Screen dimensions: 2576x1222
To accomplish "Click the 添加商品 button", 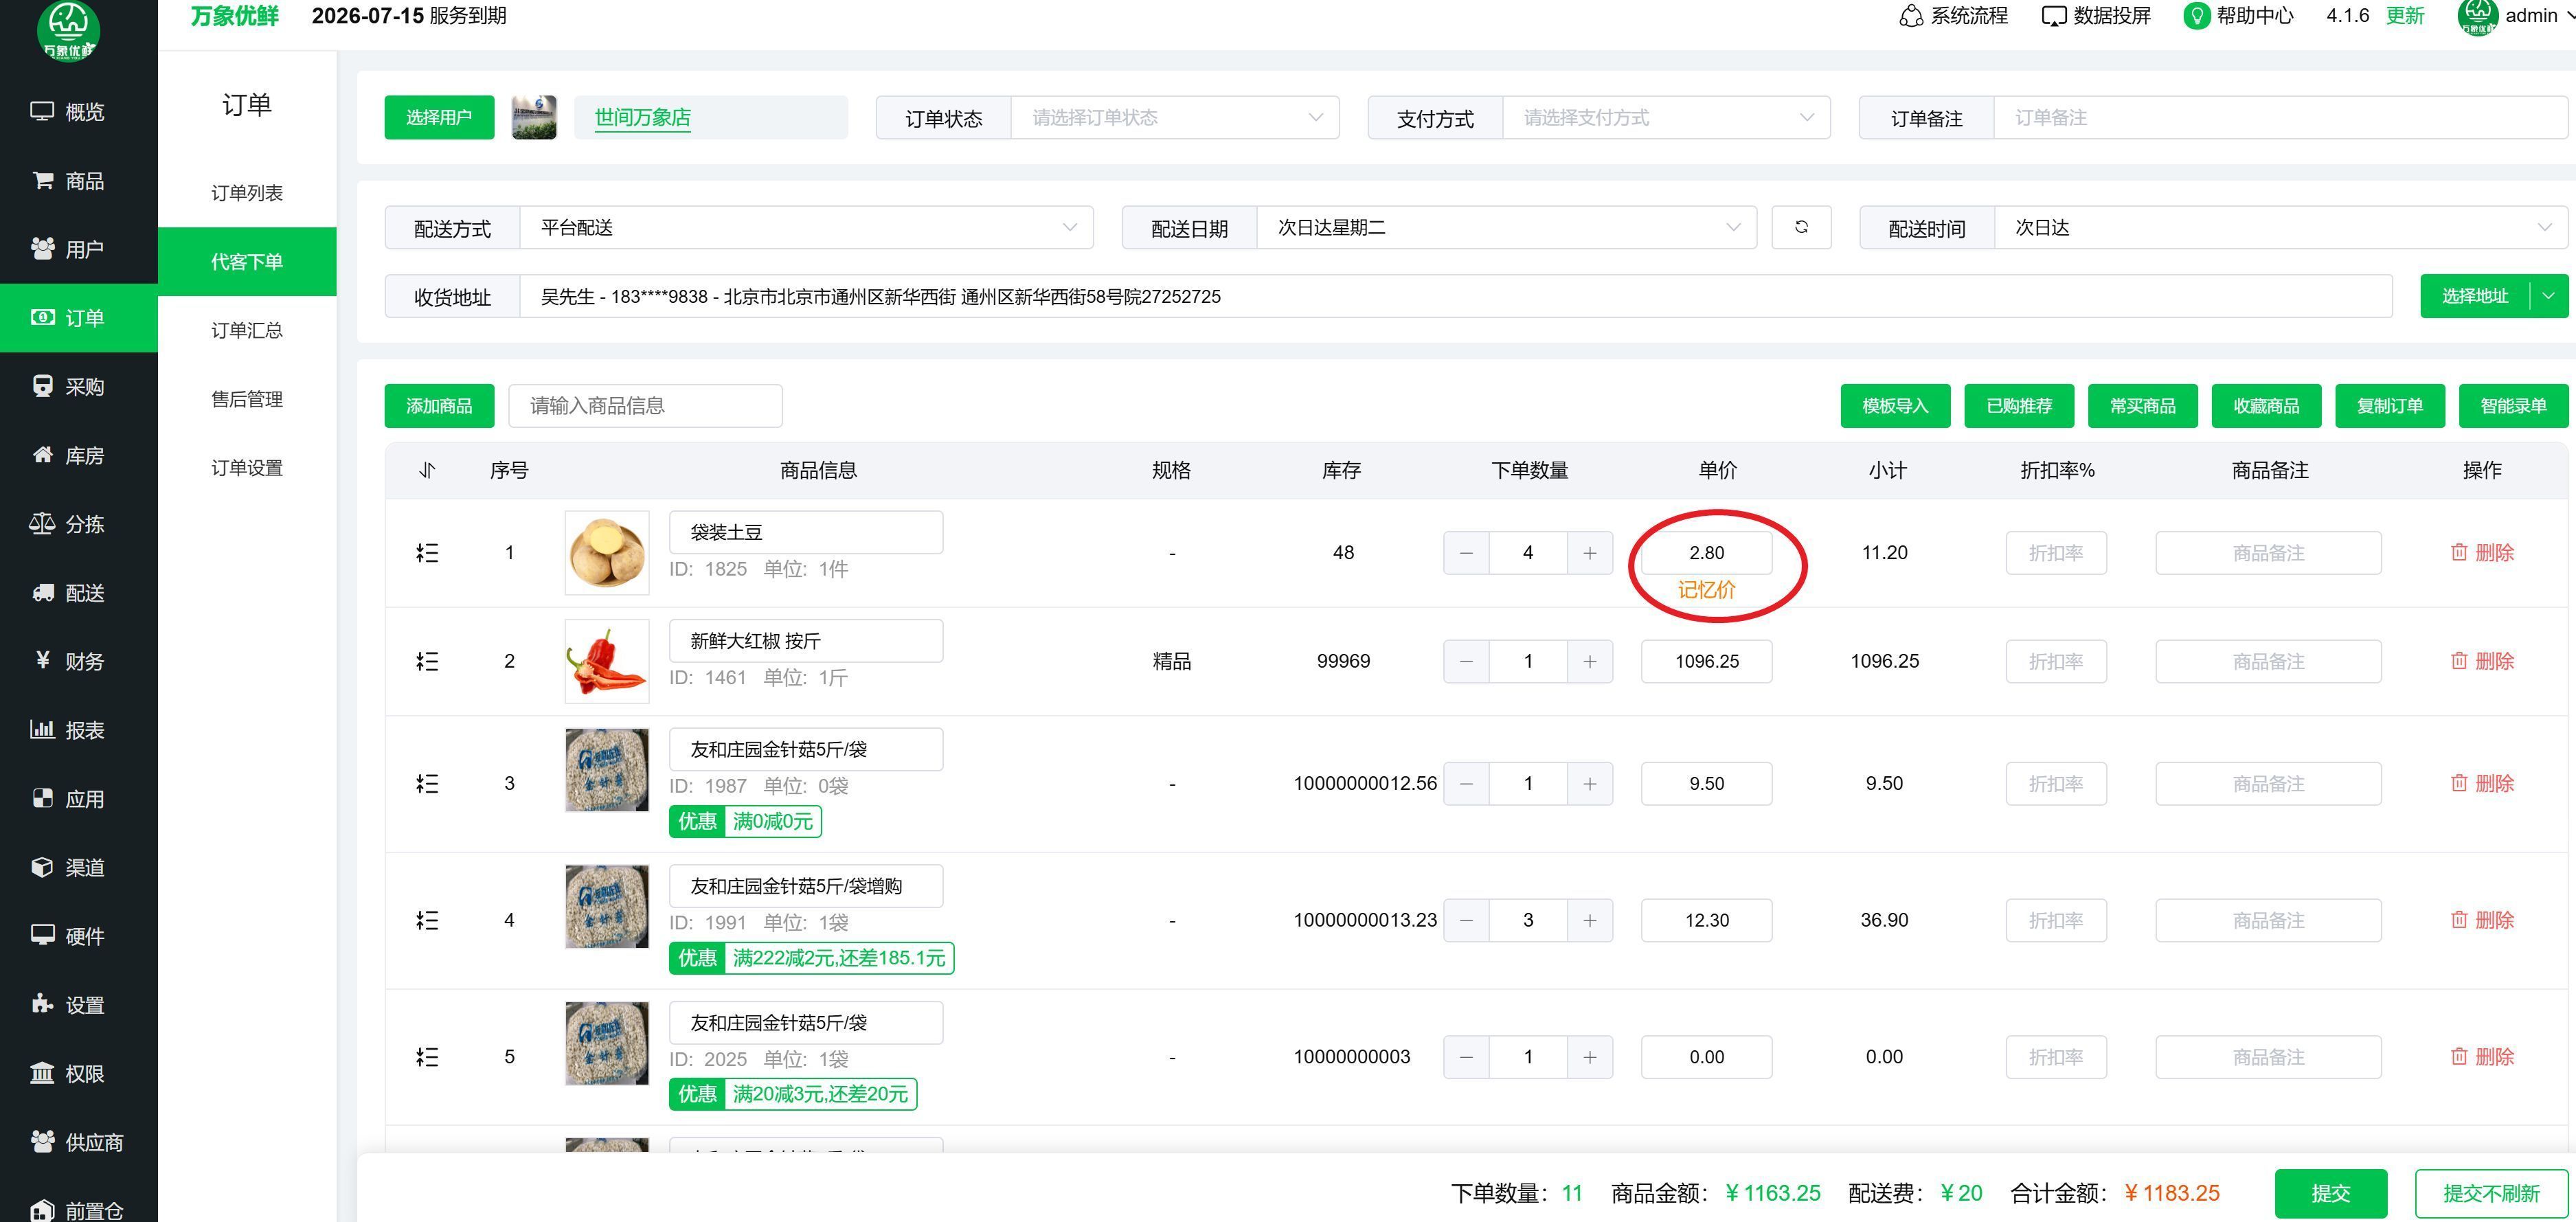I will click(x=439, y=406).
